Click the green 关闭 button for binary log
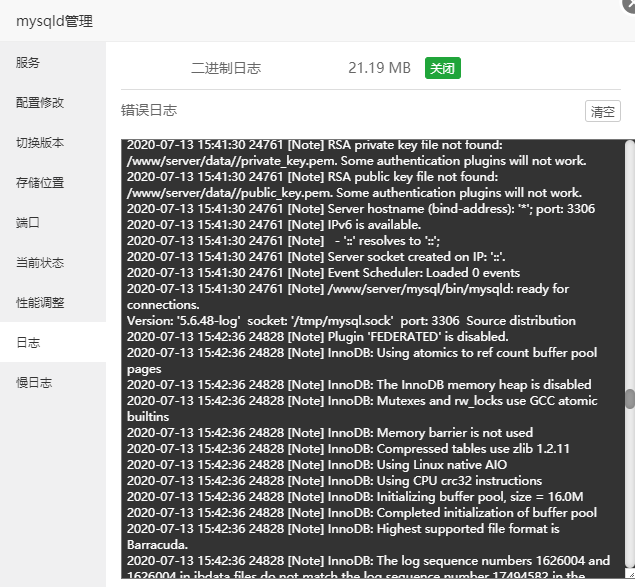This screenshot has width=635, height=587. 443,68
